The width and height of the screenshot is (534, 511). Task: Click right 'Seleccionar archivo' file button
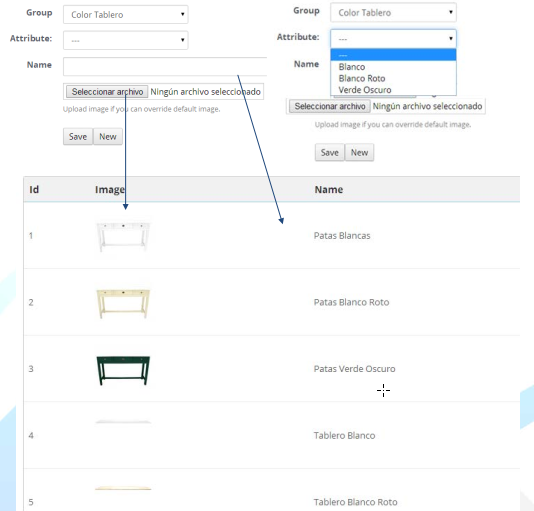330,106
